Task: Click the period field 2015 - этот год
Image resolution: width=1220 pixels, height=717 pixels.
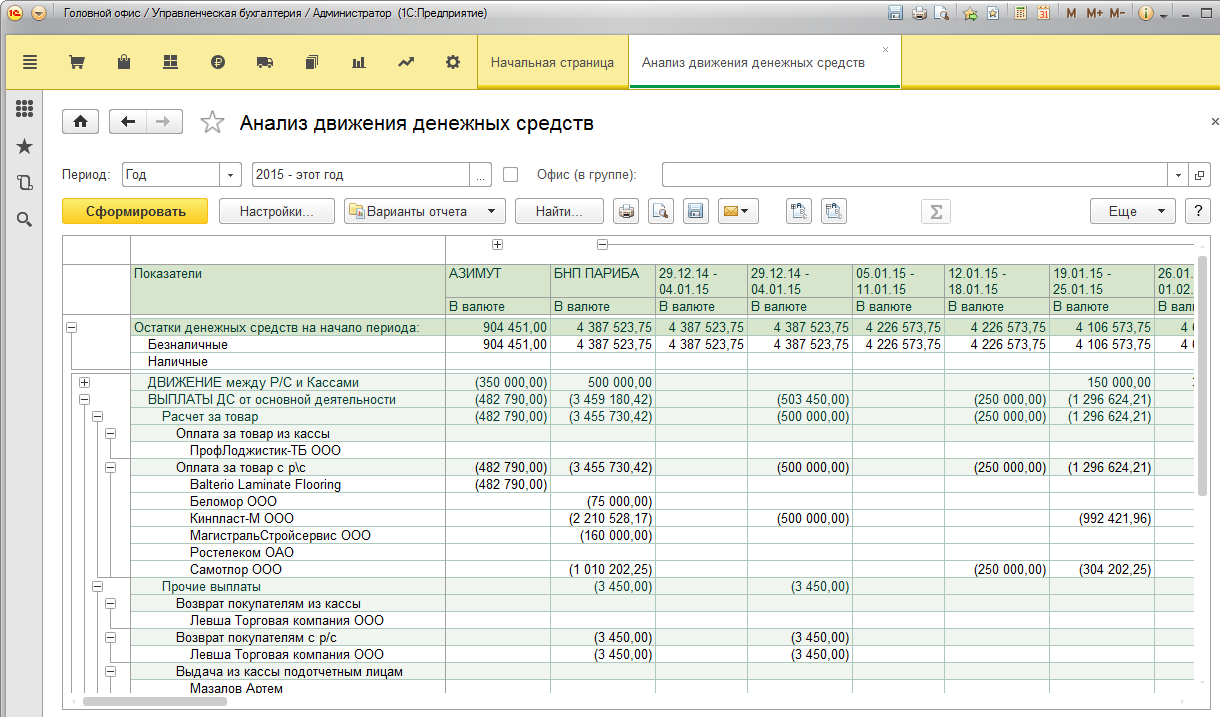Action: [x=361, y=174]
